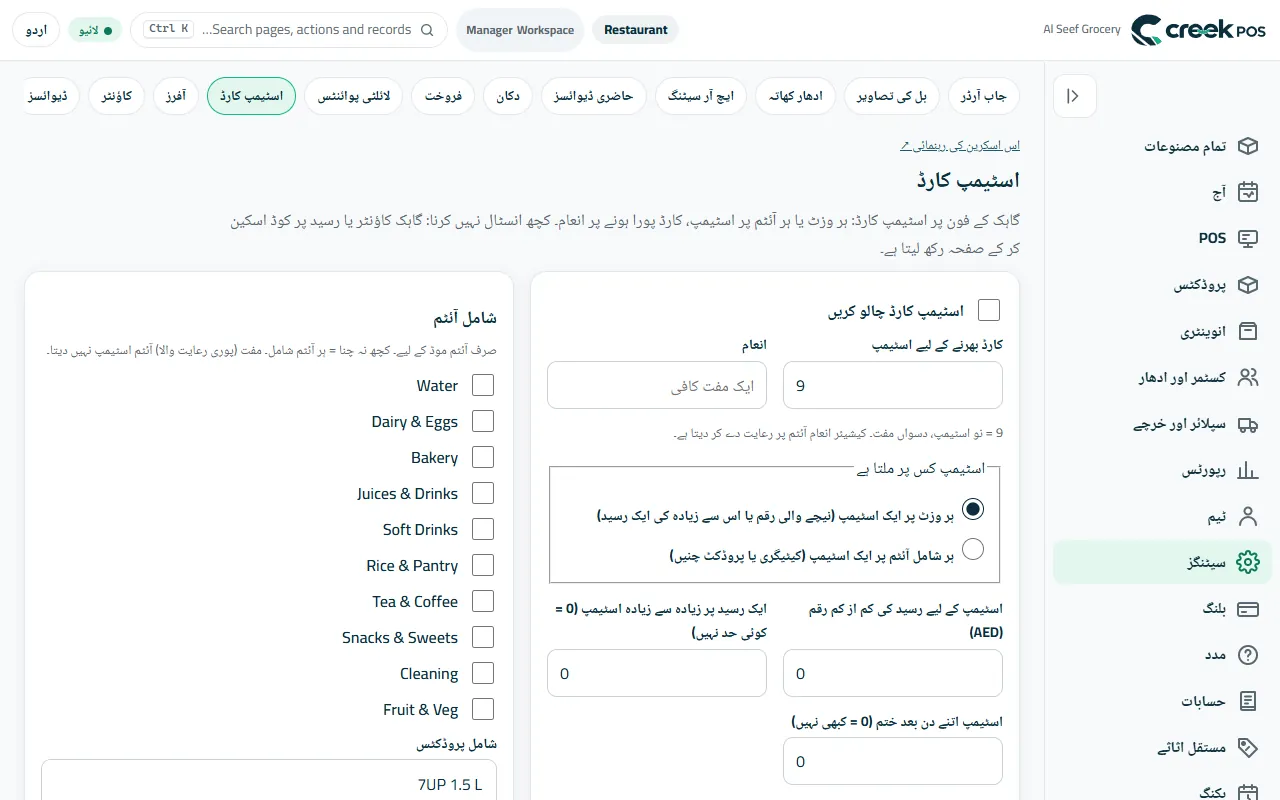Open Suppliers truck icon in sidebar
Image resolution: width=1280 pixels, height=800 pixels.
click(1247, 424)
